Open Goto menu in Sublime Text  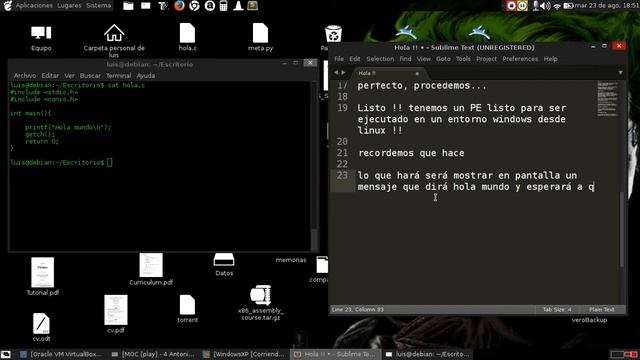(x=443, y=59)
